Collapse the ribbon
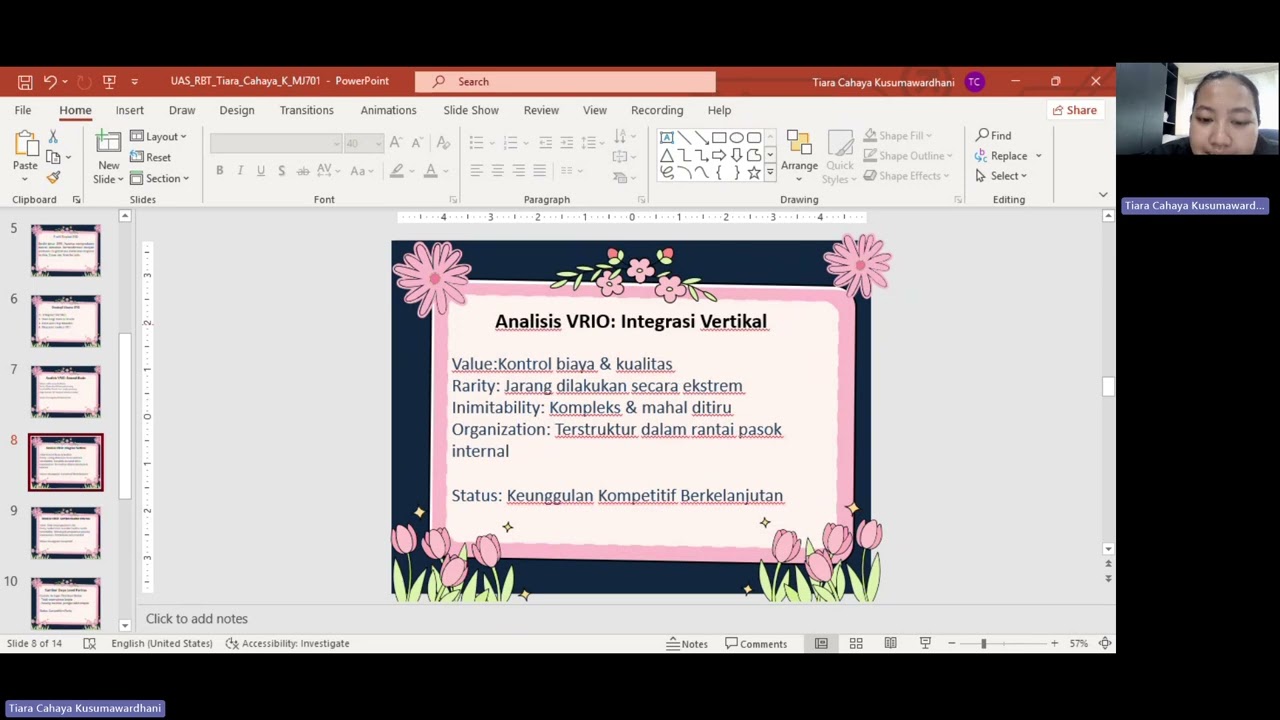 click(x=1103, y=195)
